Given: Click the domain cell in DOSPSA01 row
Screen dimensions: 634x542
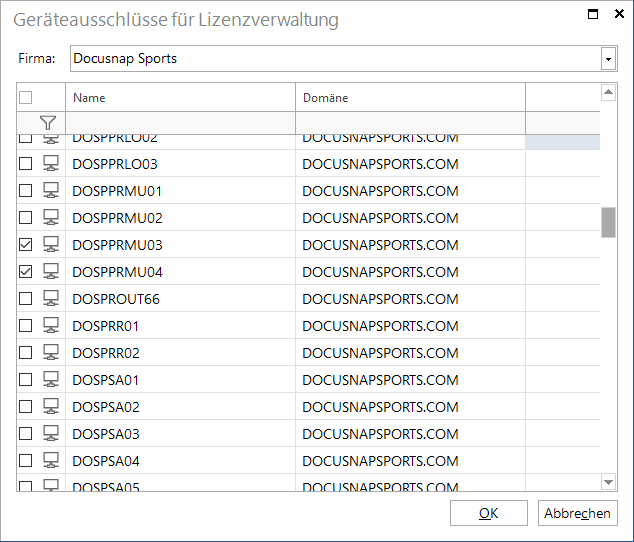Looking at the screenshot, I should 410,379.
